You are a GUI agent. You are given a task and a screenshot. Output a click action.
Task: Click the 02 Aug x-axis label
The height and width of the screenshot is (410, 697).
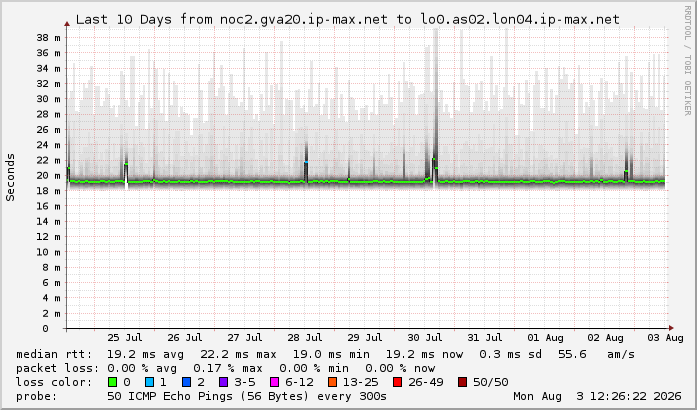tap(605, 338)
